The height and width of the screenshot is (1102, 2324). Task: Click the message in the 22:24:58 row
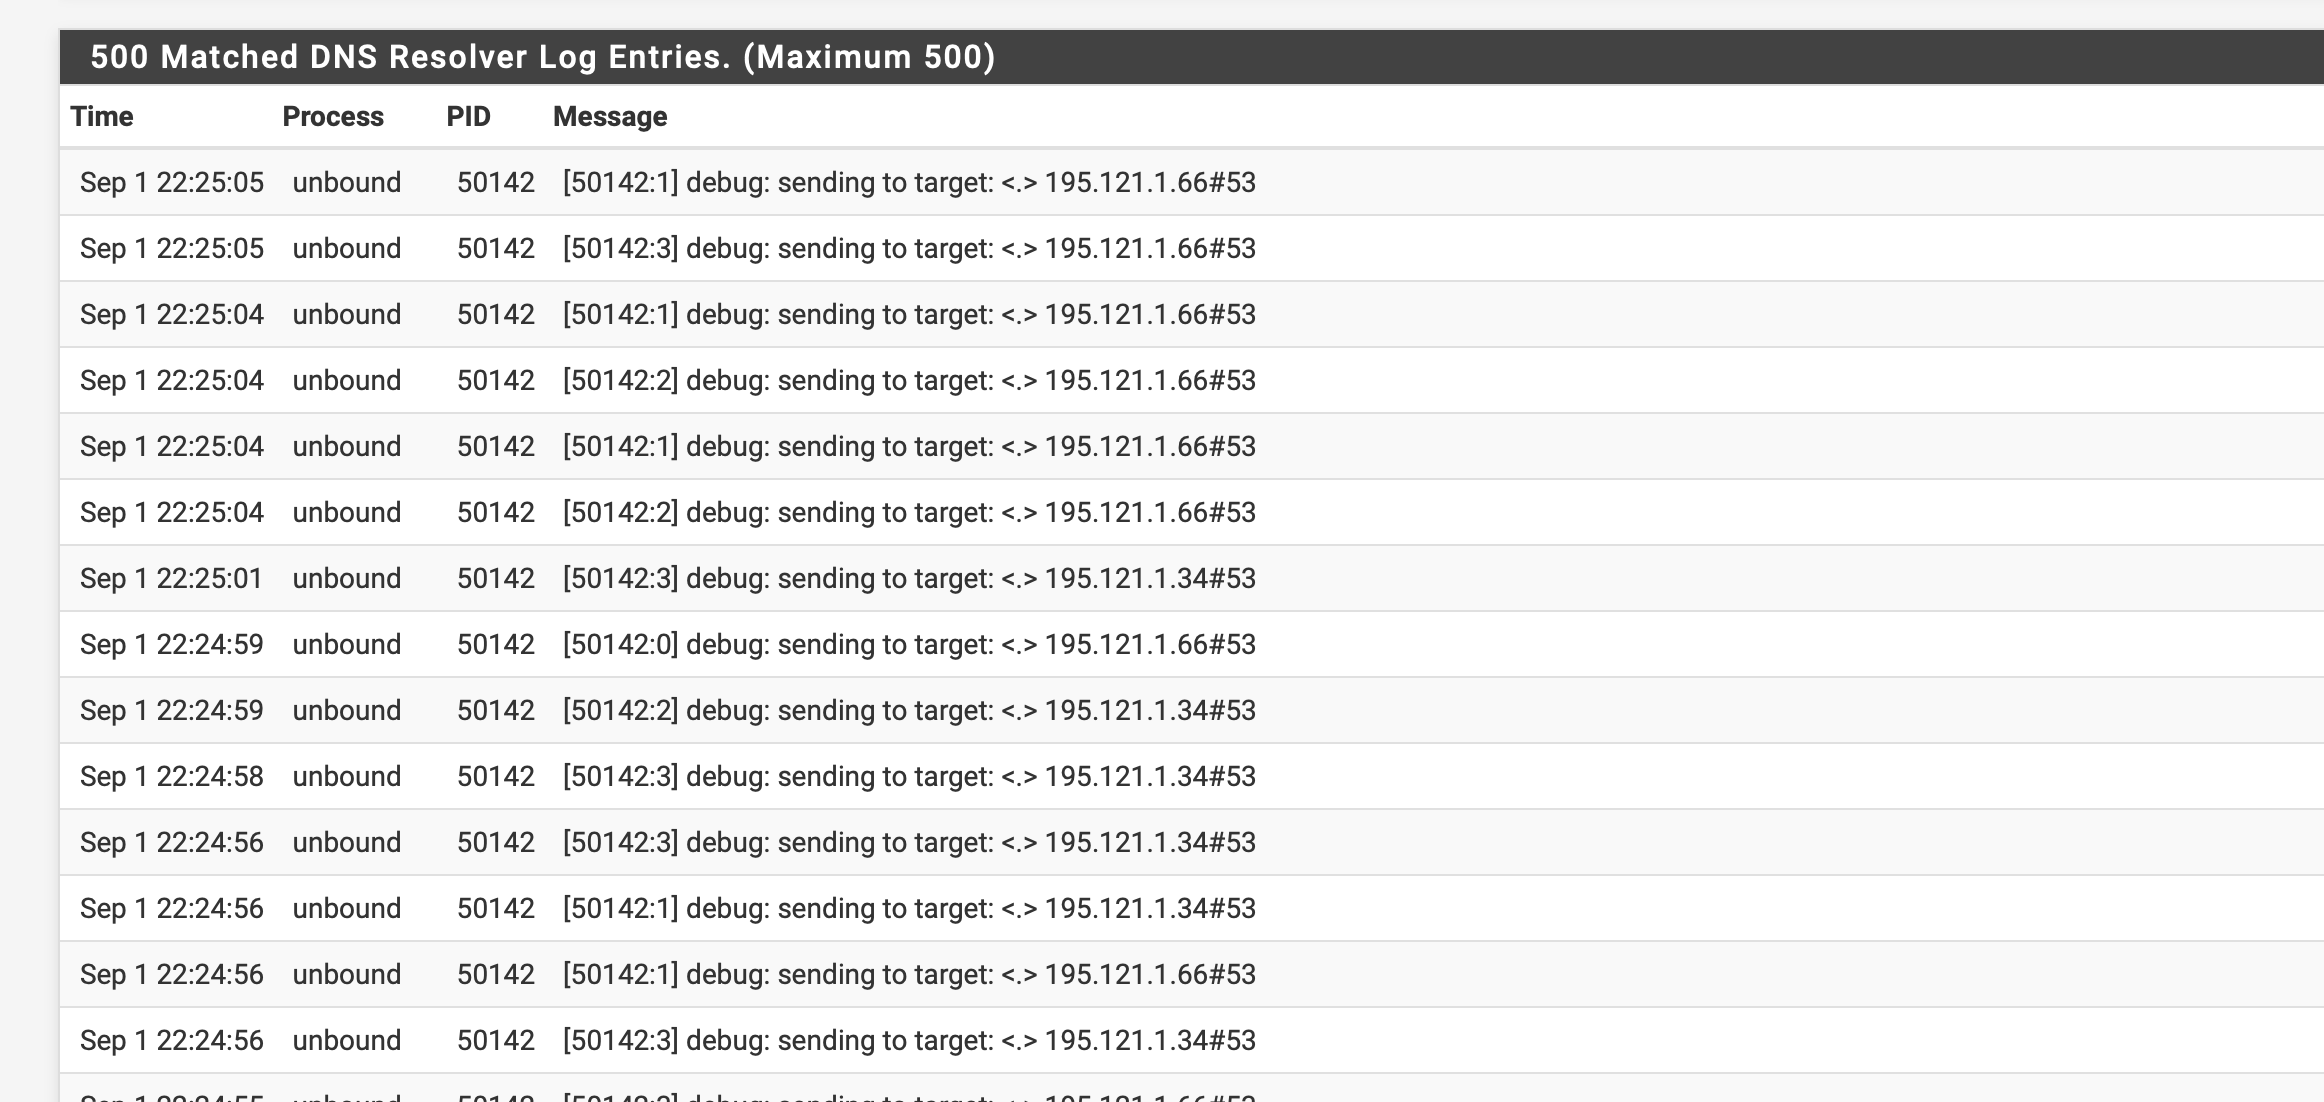(909, 776)
